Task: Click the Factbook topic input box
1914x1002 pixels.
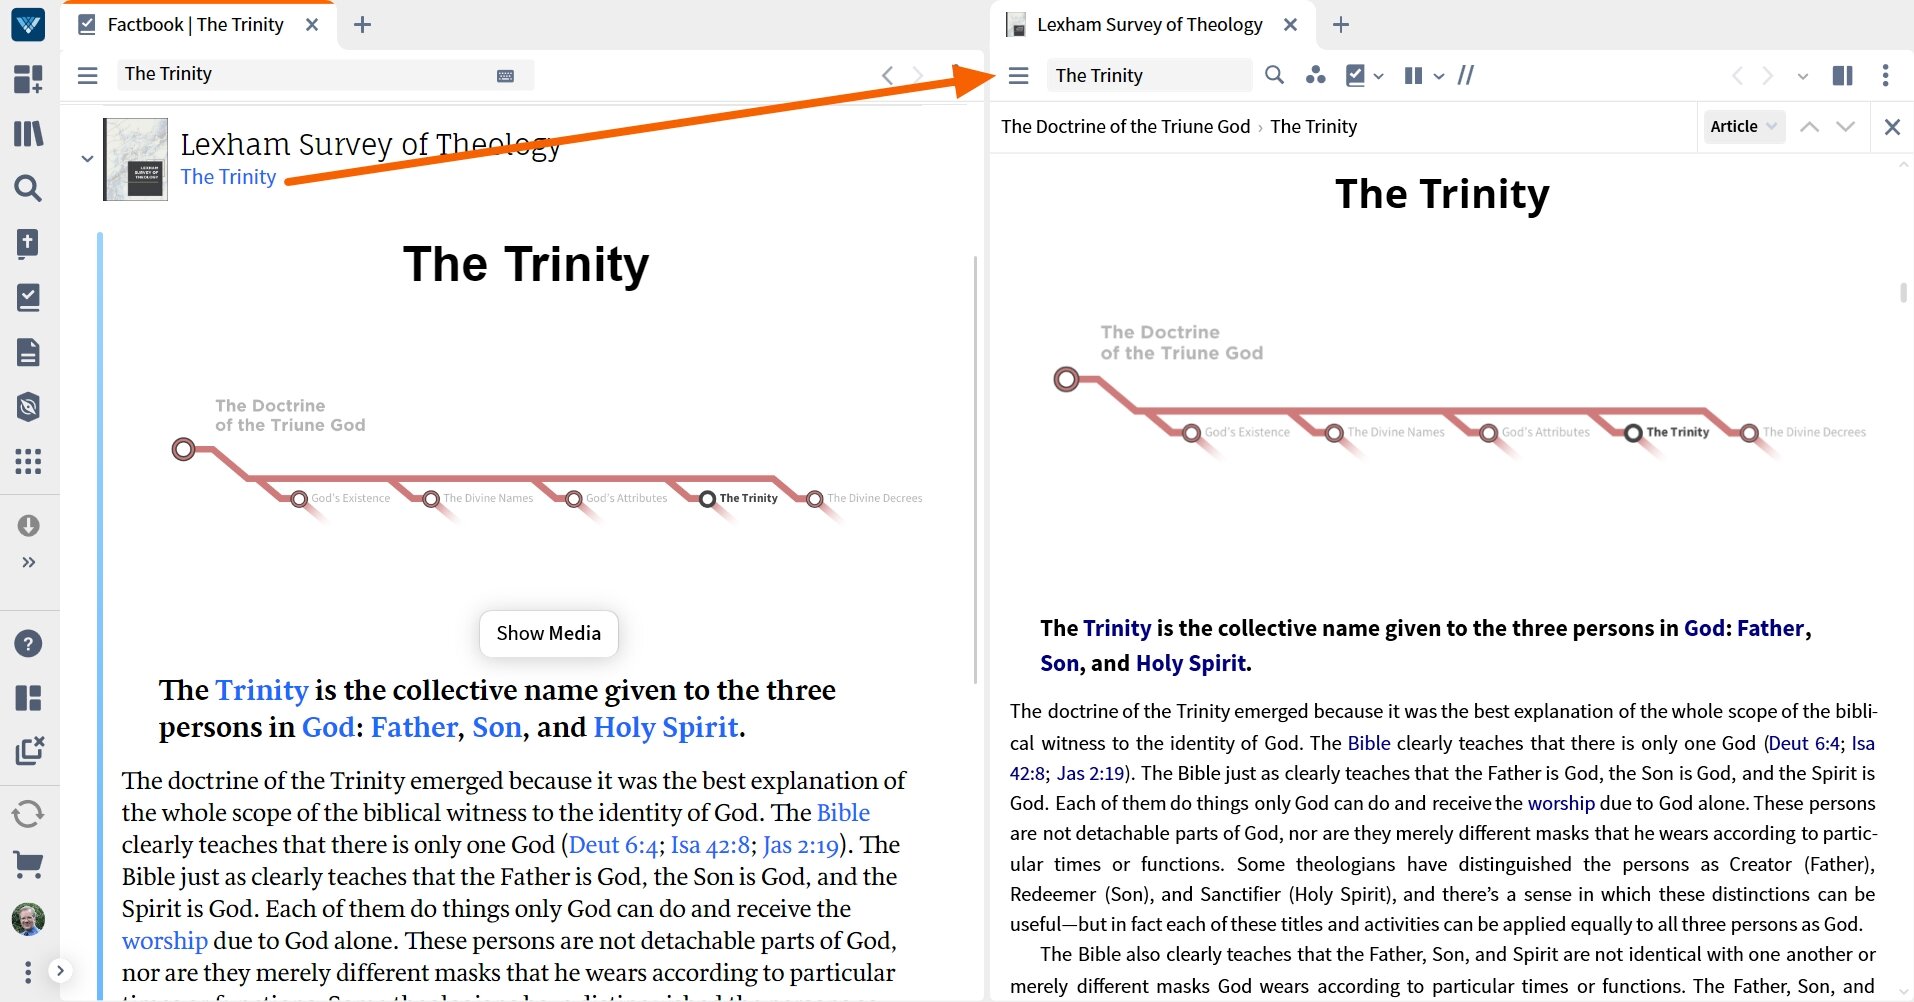Action: click(x=325, y=75)
